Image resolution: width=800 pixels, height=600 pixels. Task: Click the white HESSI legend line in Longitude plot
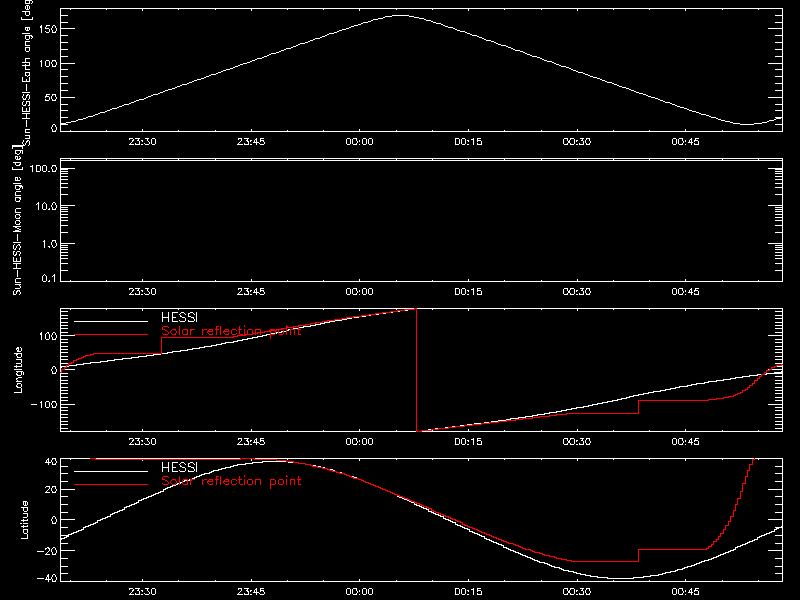(111, 321)
